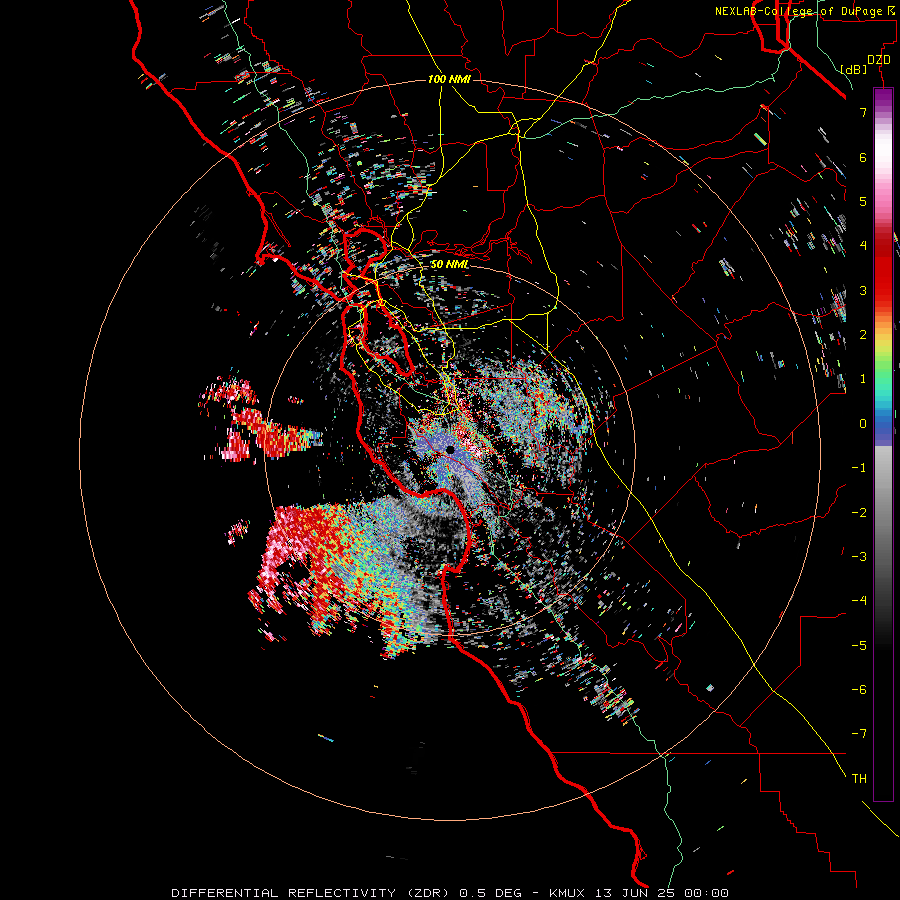Image resolution: width=900 pixels, height=900 pixels.
Task: Click the -5 dB tick on the color scale
Action: coord(859,646)
